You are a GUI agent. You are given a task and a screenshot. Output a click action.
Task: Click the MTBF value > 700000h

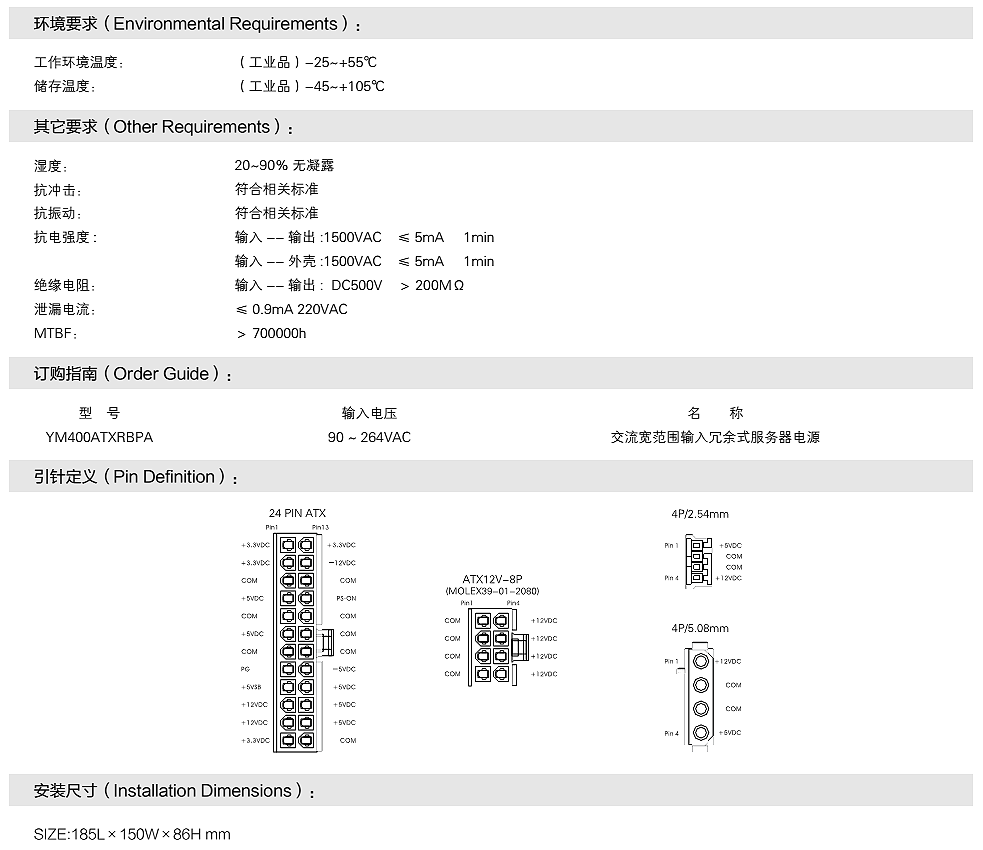(271, 333)
